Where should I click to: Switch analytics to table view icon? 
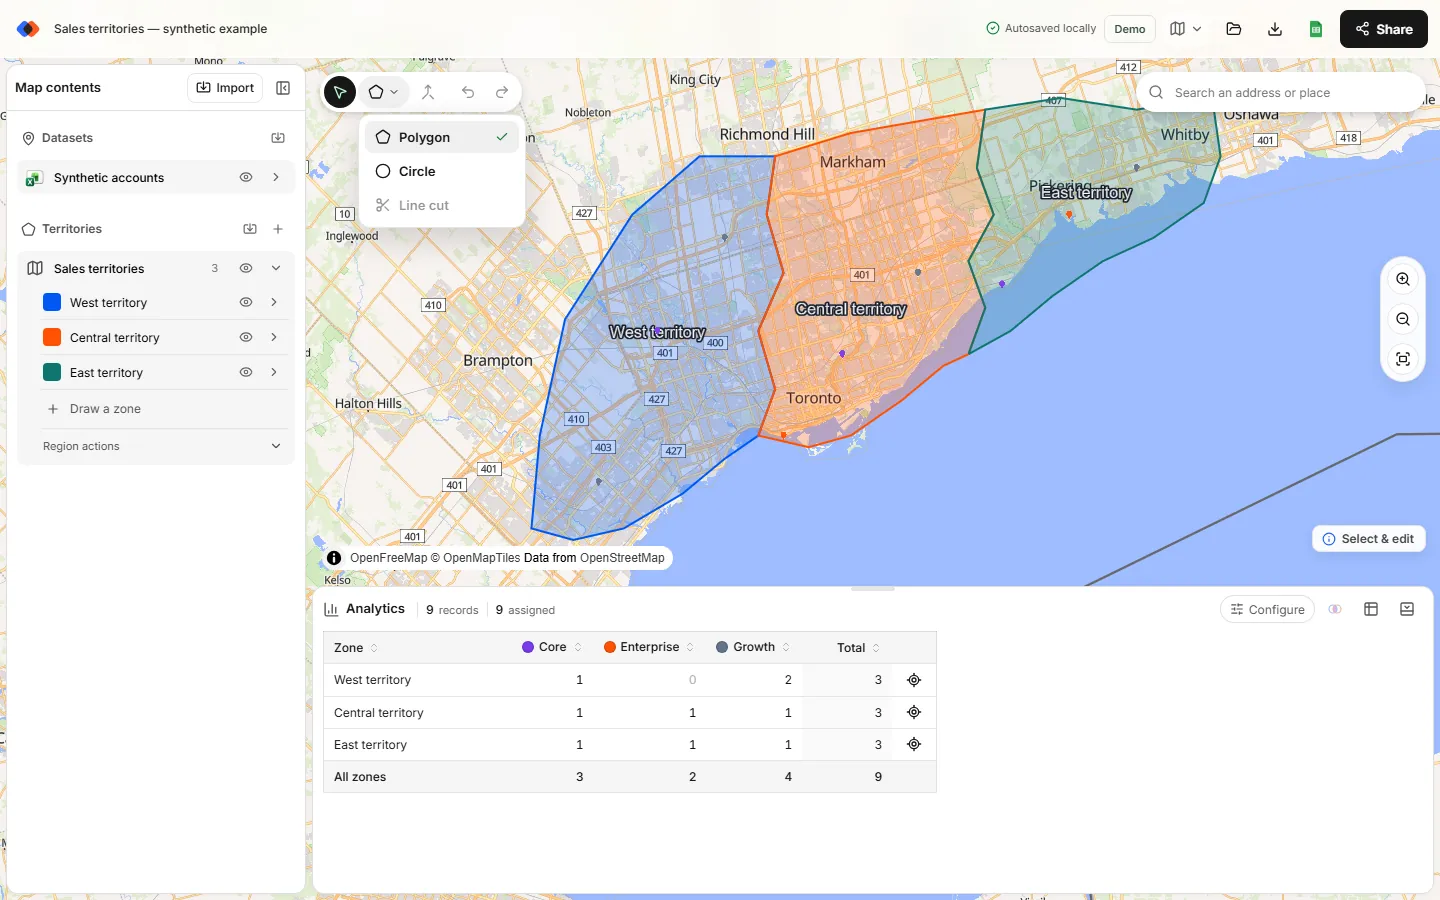point(1371,609)
